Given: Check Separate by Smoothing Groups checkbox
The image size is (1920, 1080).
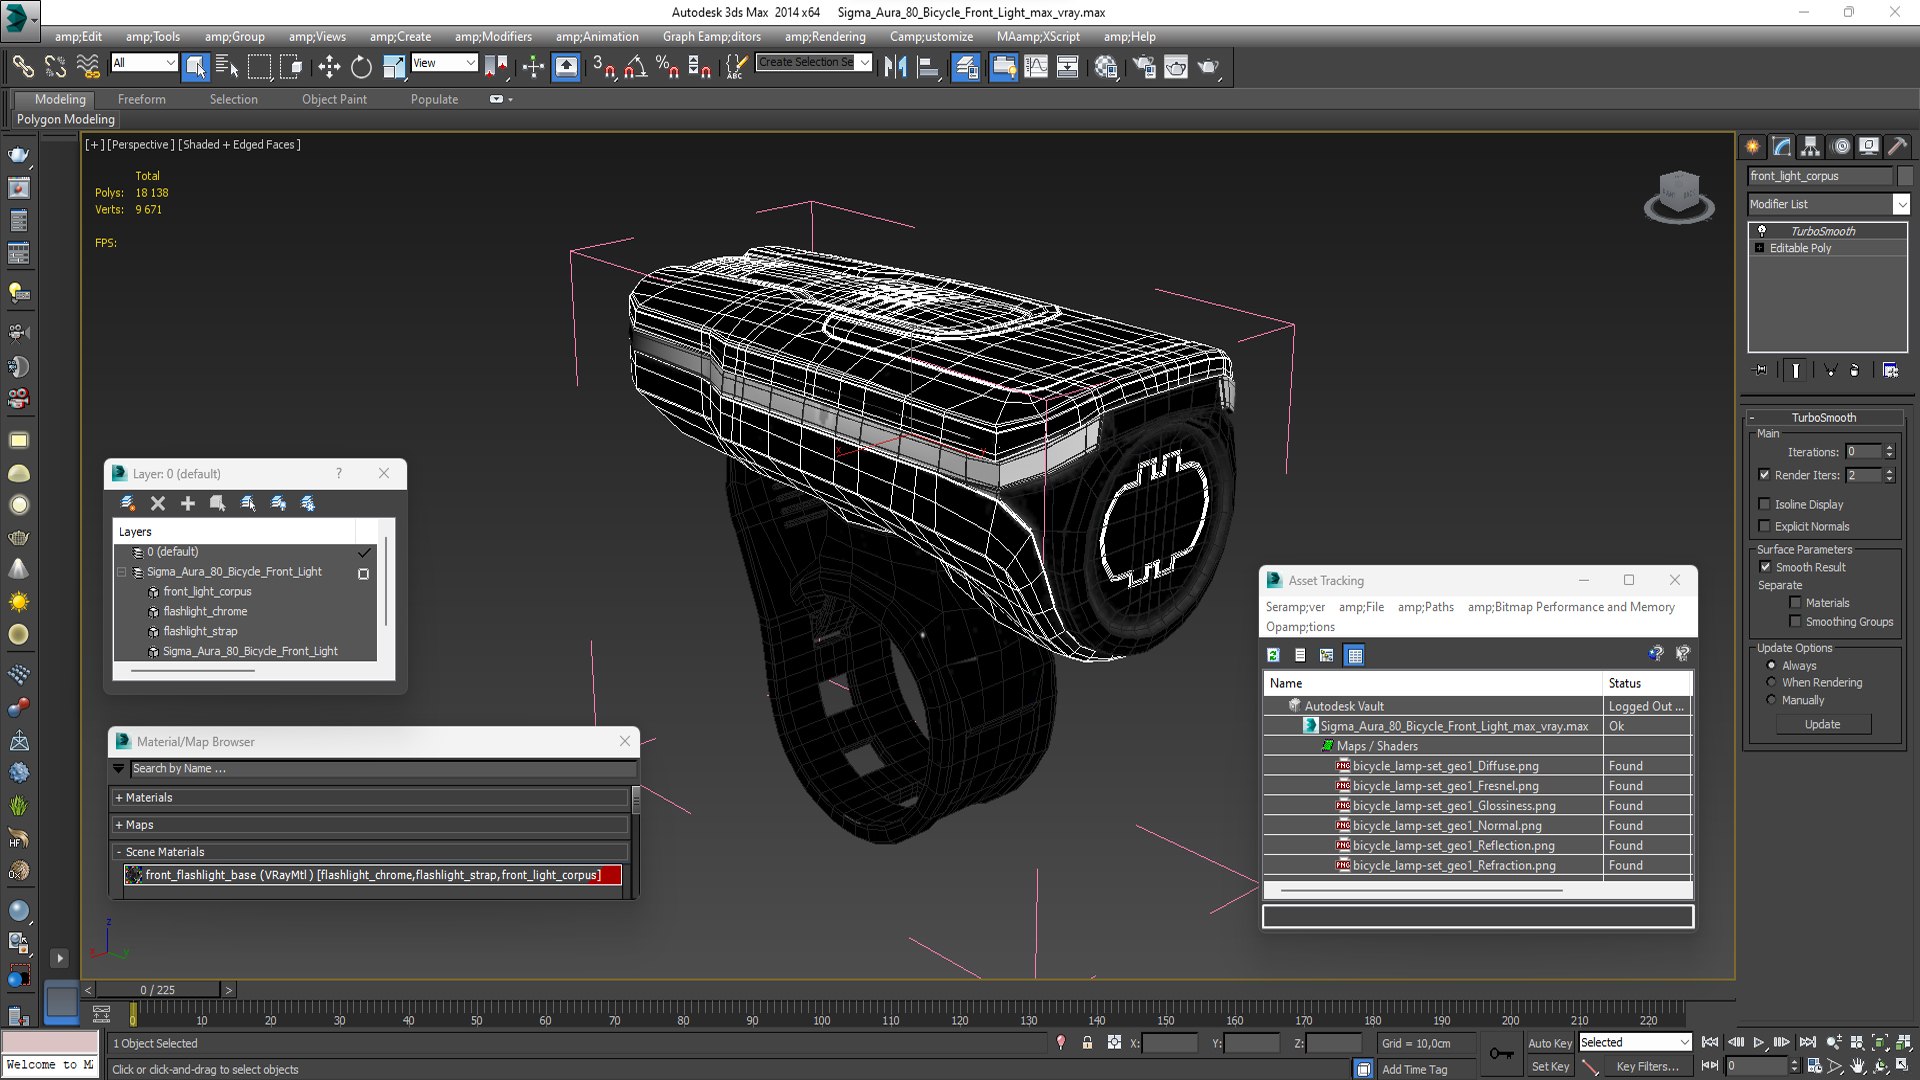Looking at the screenshot, I should 1795,622.
